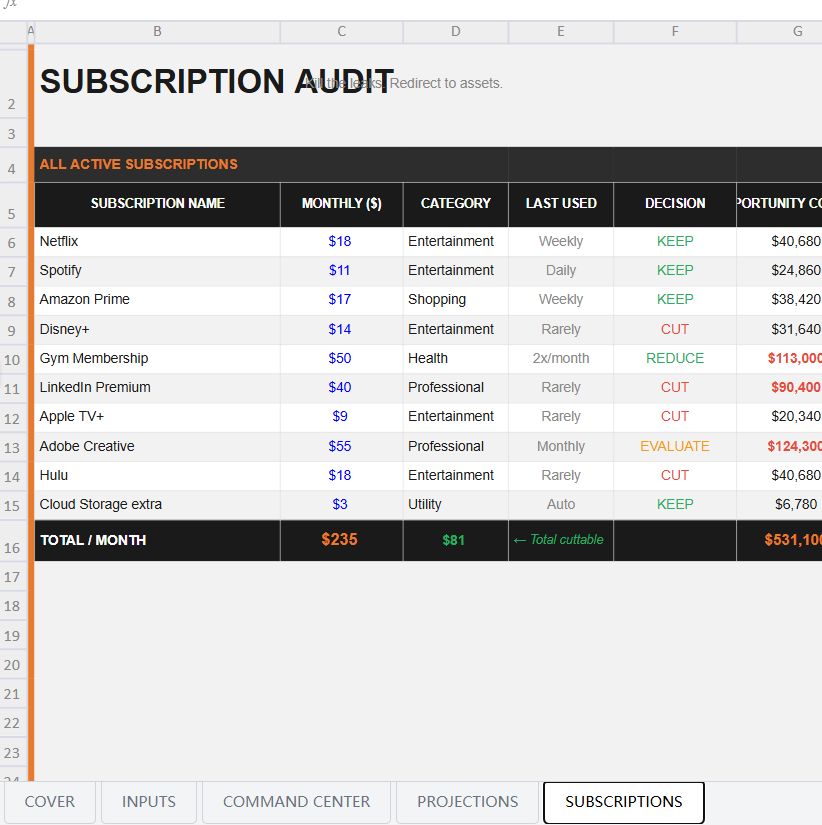Click Spotify's Daily last-used cell
This screenshot has width=822, height=825.
pyautogui.click(x=561, y=270)
